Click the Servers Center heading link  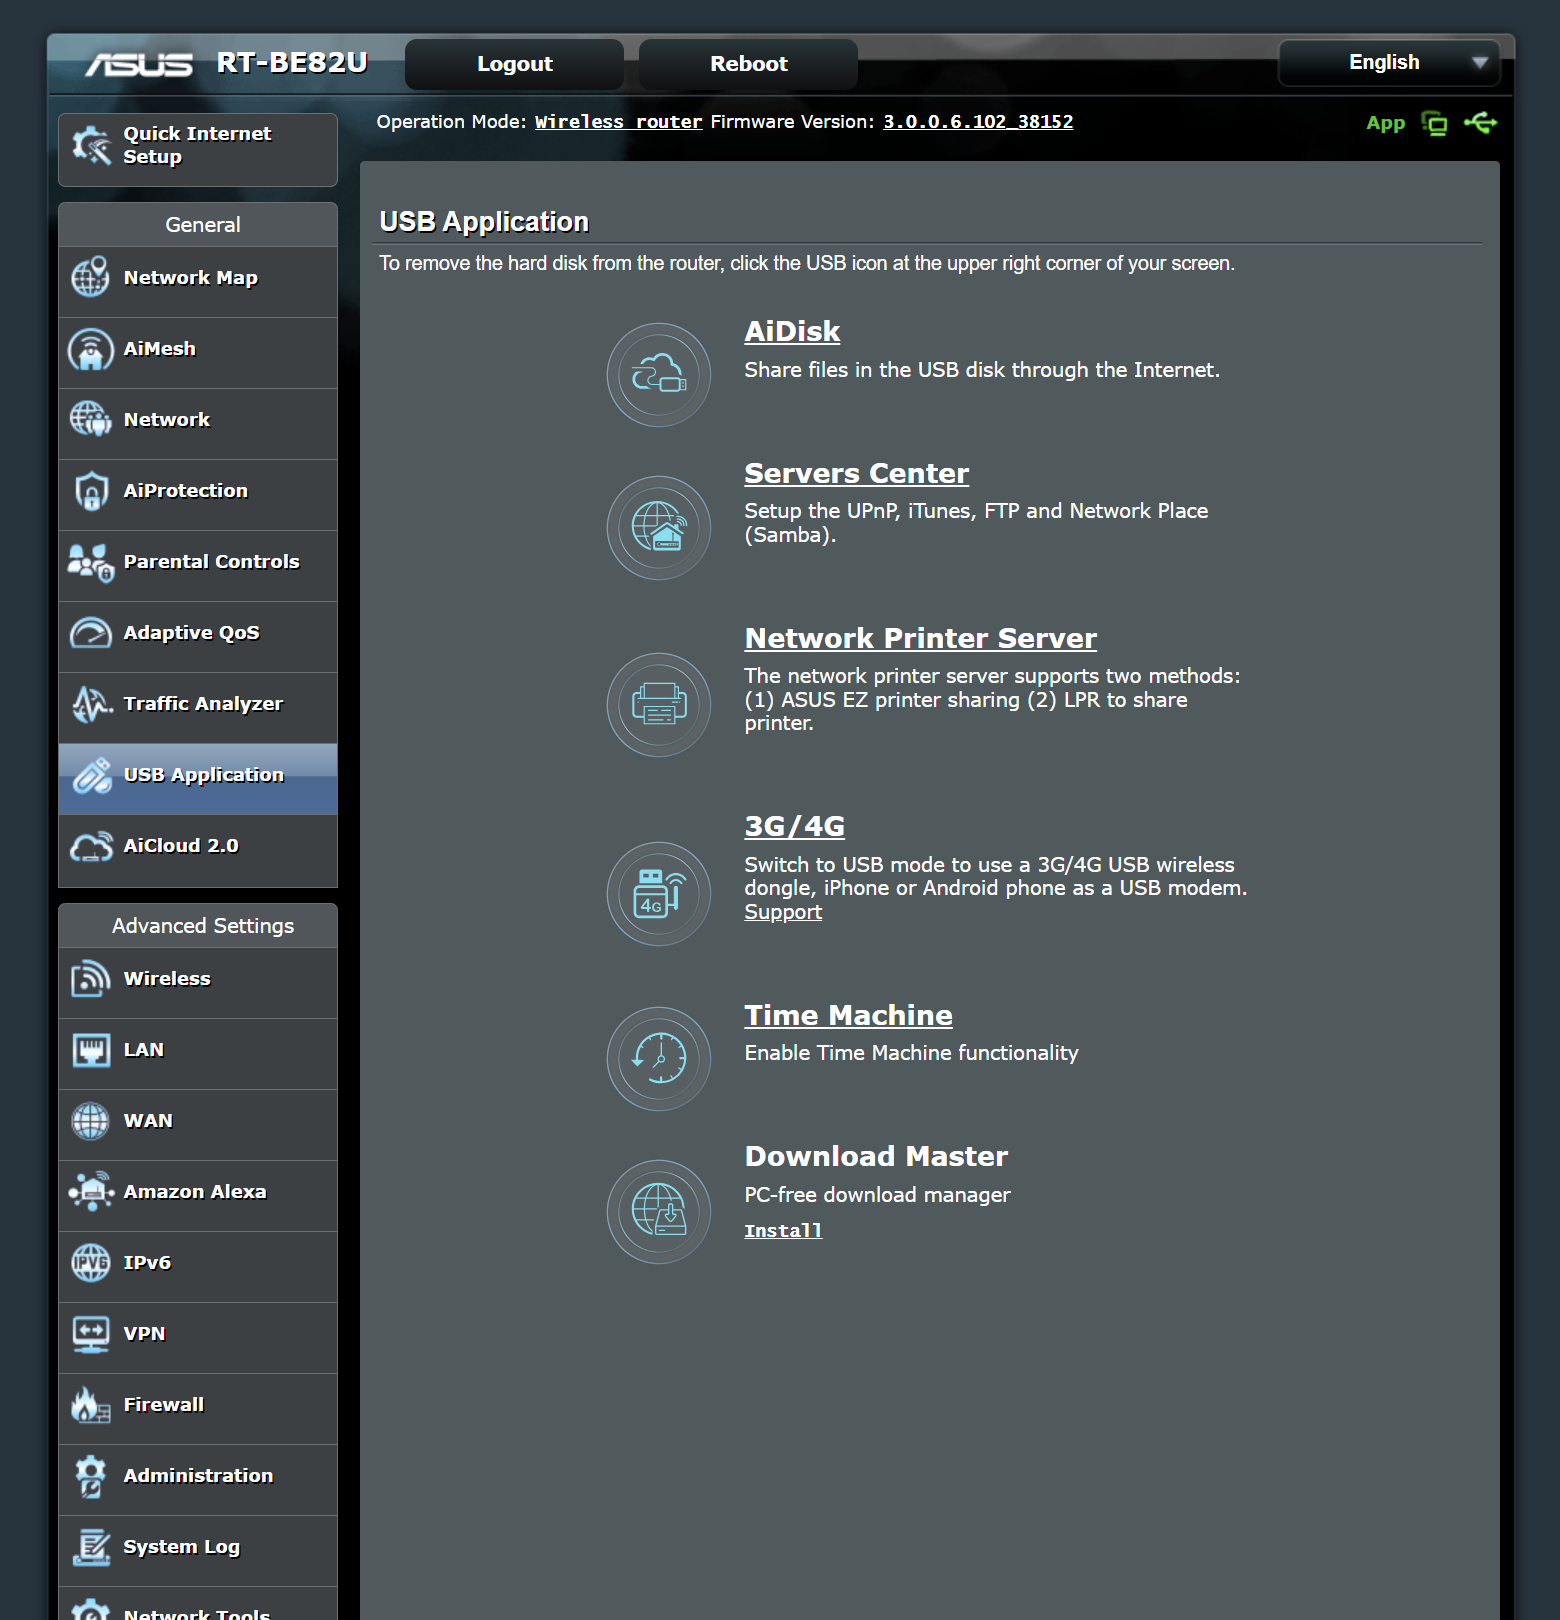coord(857,473)
